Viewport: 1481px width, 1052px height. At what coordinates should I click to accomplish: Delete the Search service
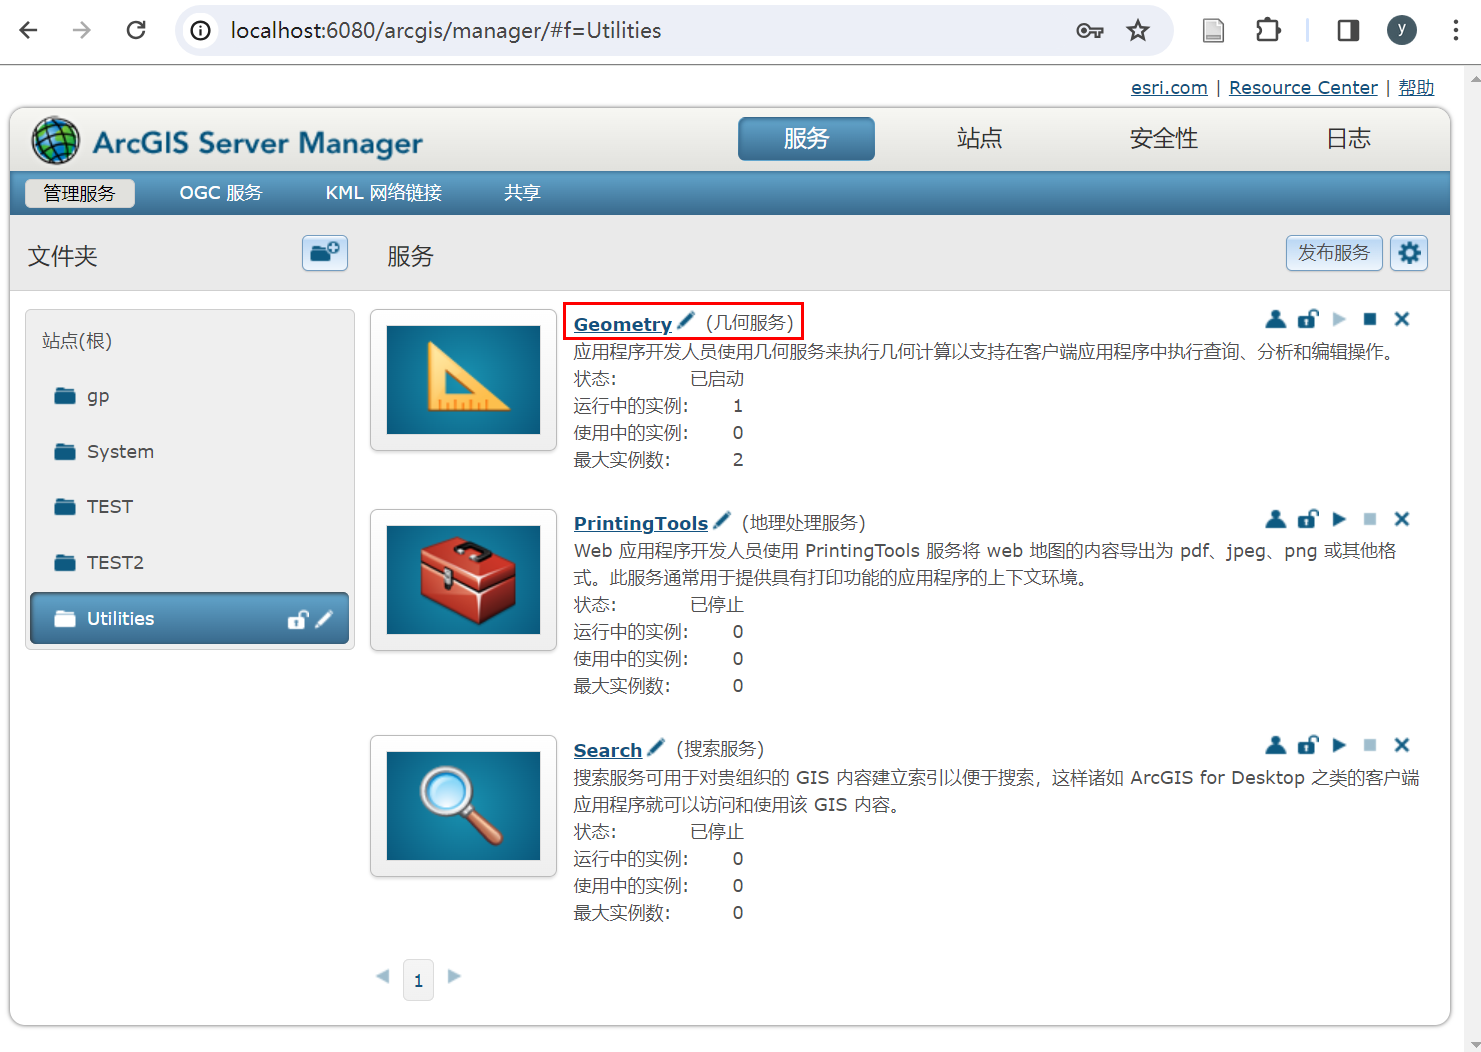(x=1402, y=745)
